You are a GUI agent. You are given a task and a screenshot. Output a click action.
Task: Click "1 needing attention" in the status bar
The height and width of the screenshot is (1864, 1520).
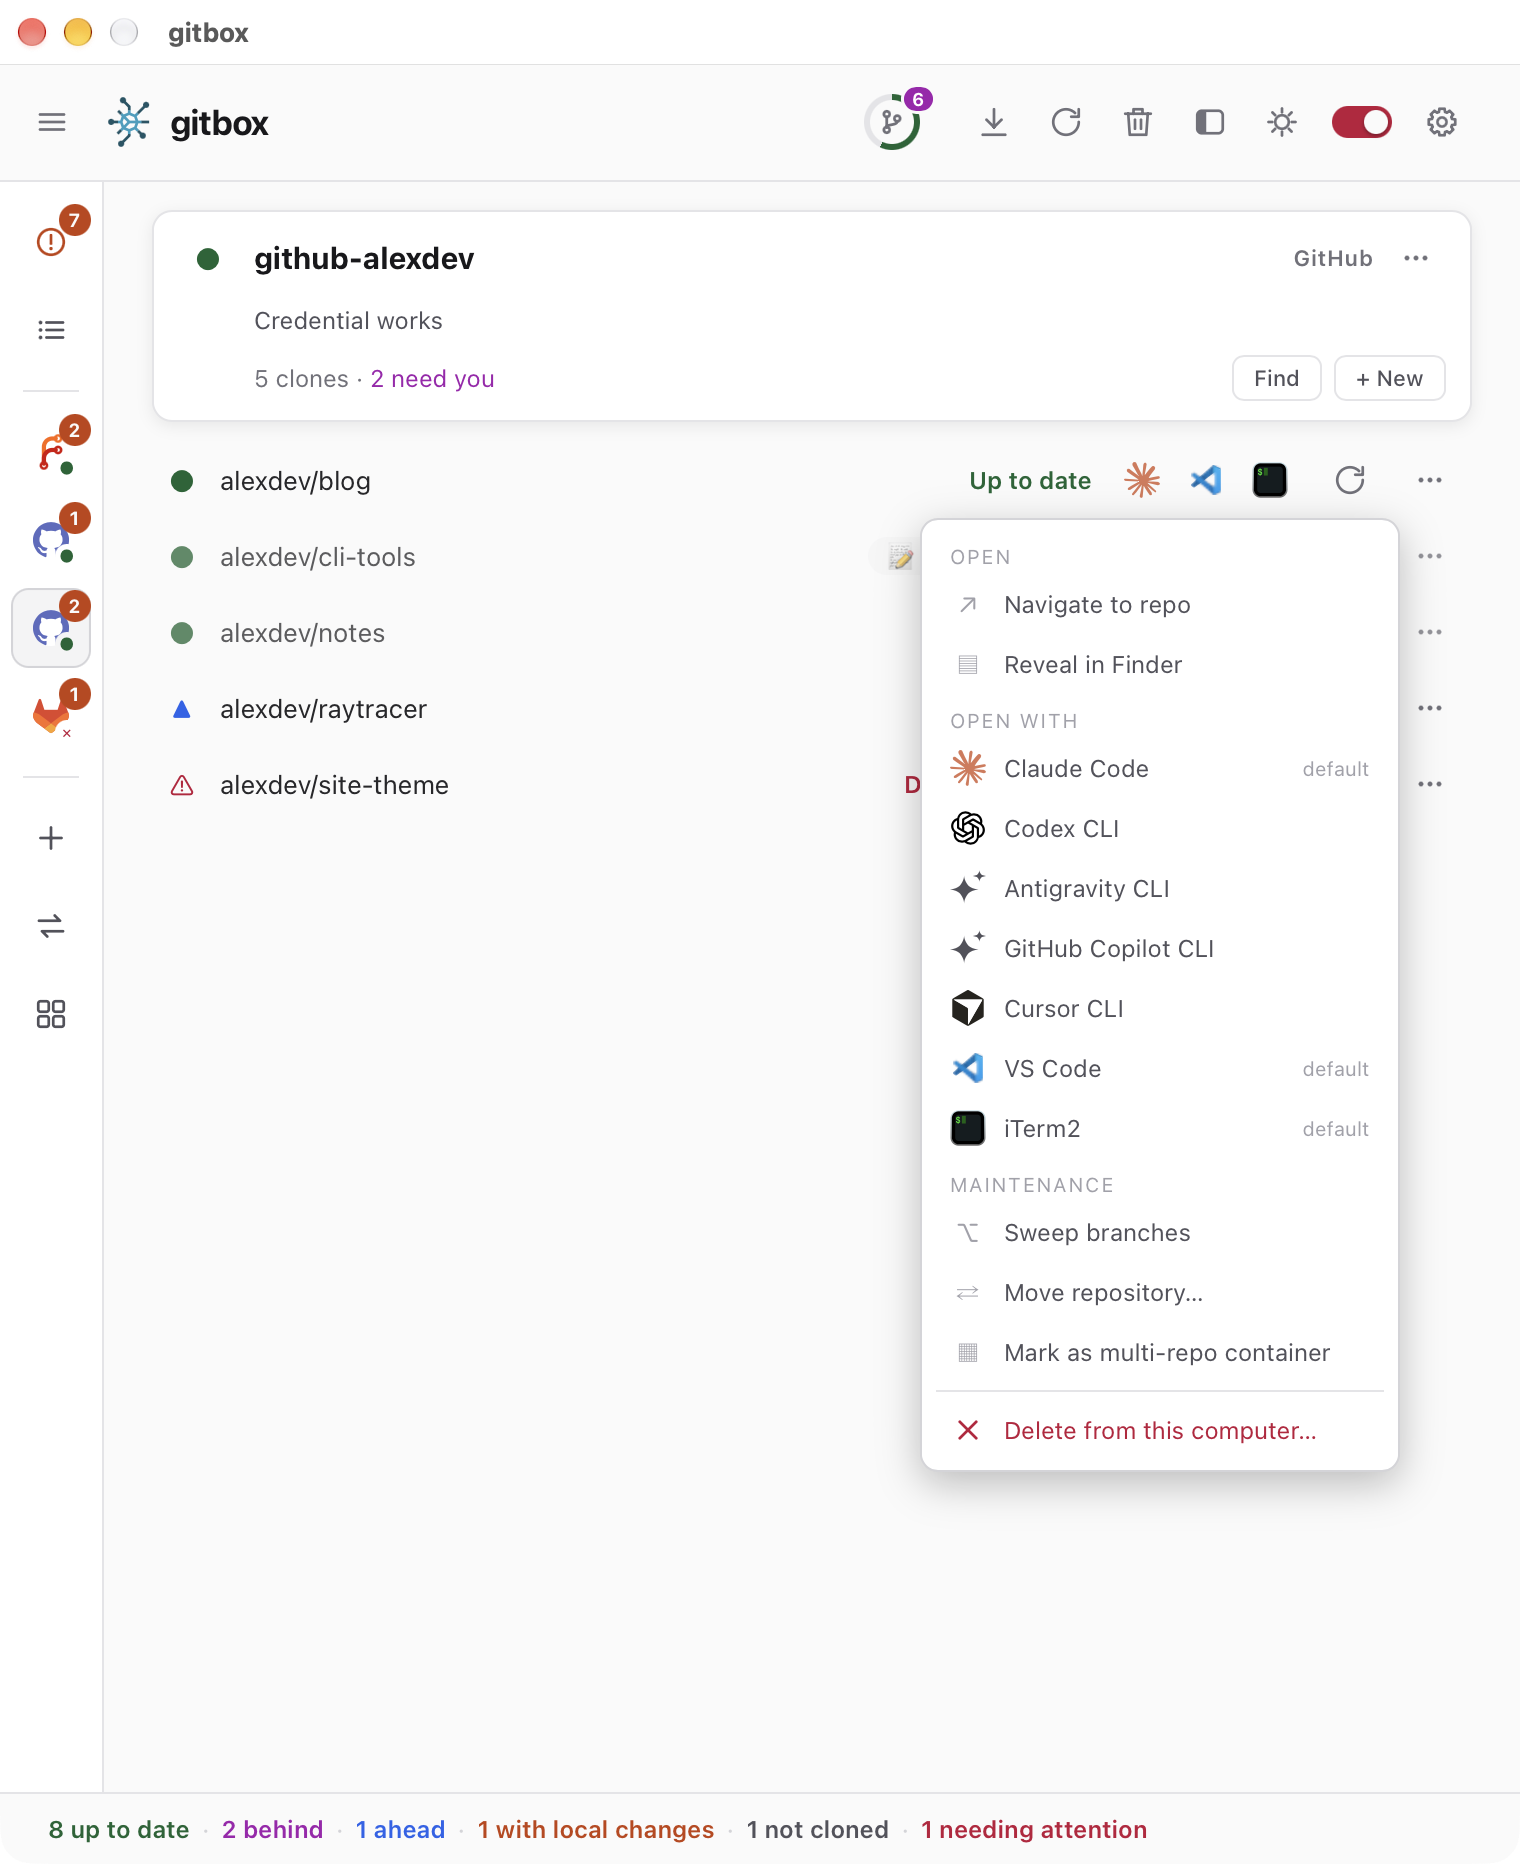click(x=1034, y=1829)
